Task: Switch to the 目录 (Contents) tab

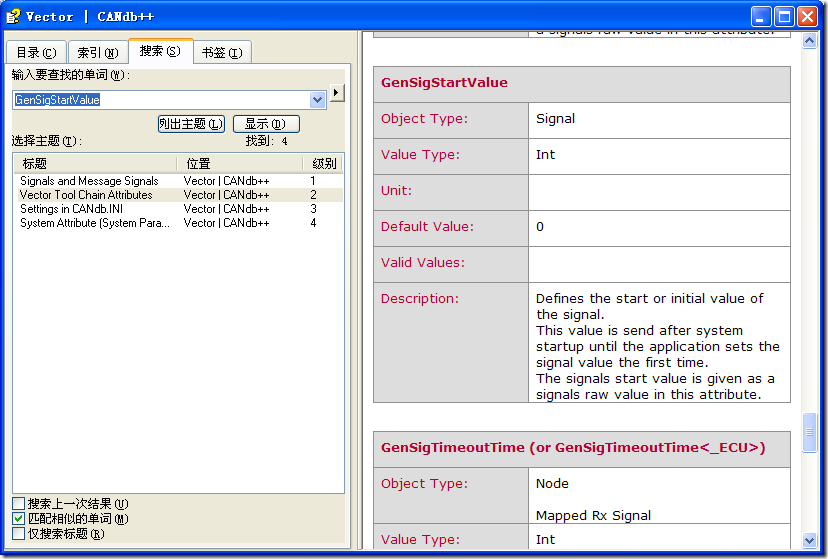Action: coord(36,52)
